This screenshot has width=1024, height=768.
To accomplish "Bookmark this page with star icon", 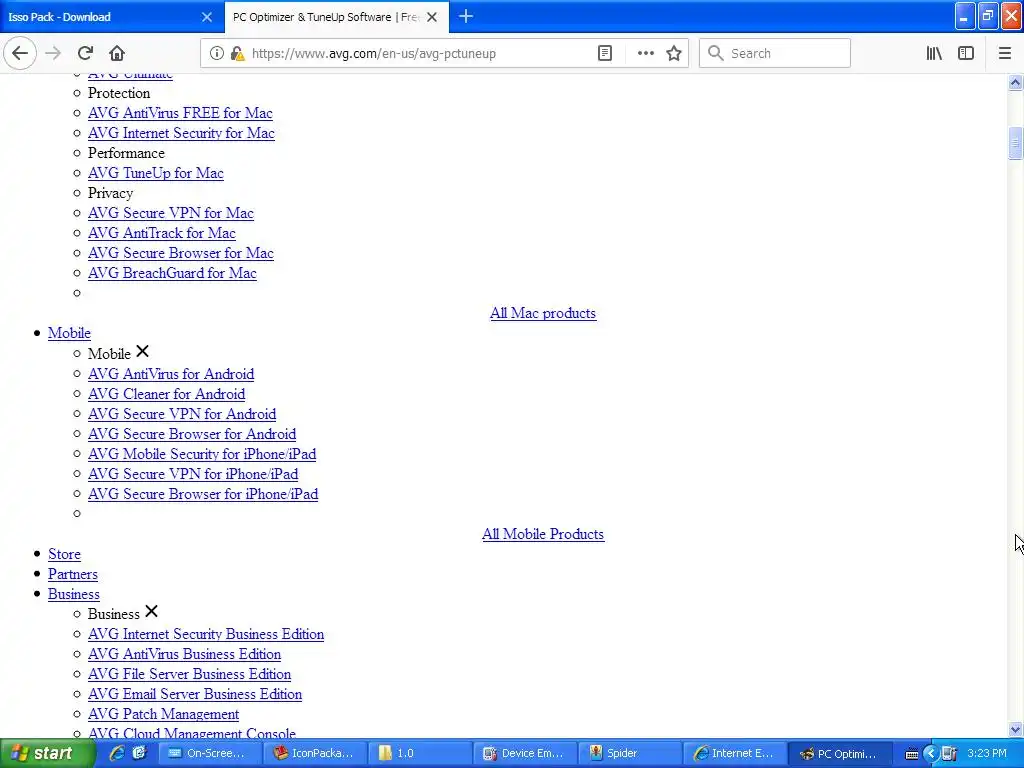I will click(x=674, y=53).
